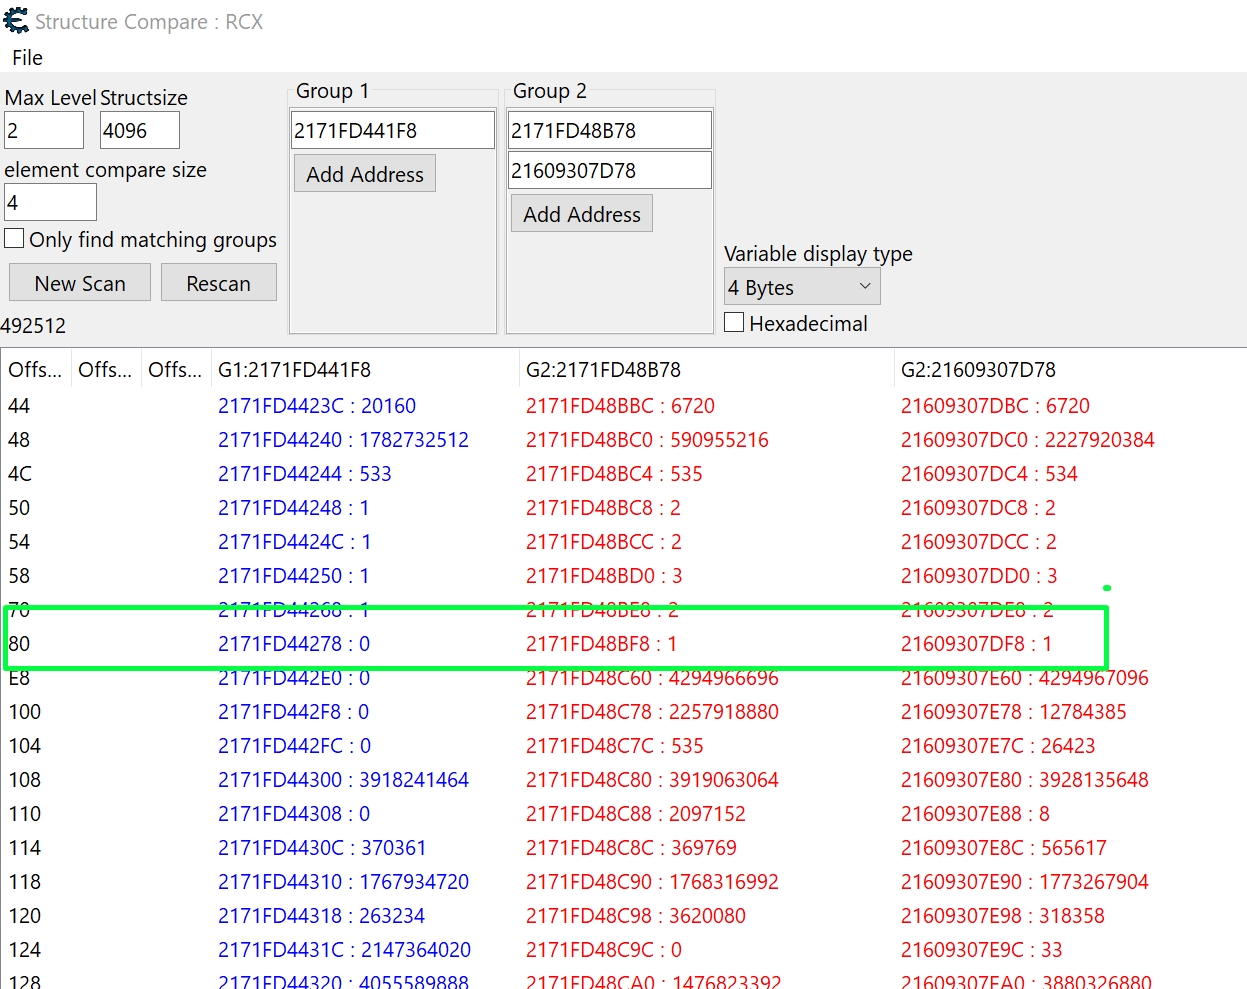Screen dimensions: 1247x989
Task: Click the Max Level input field
Action: (44, 131)
